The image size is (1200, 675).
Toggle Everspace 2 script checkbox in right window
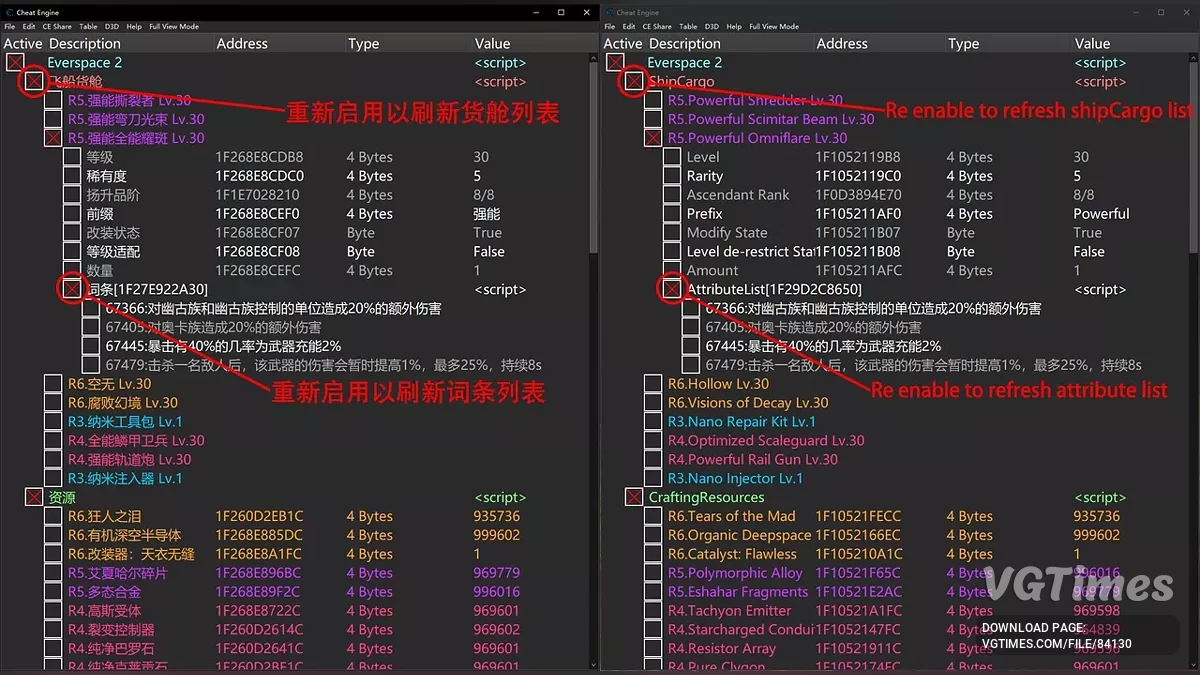615,63
